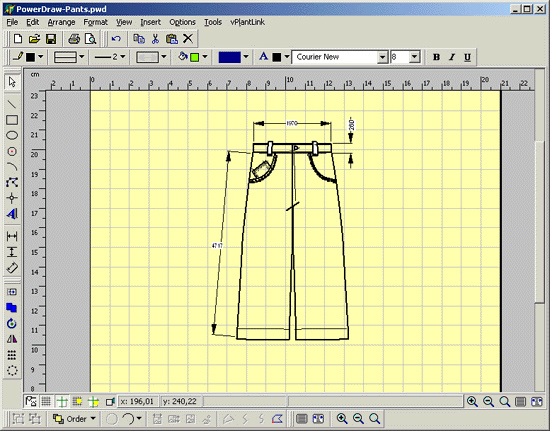Open the text color dropdown arrow
Screen dimensions: 550x431
(x=287, y=56)
